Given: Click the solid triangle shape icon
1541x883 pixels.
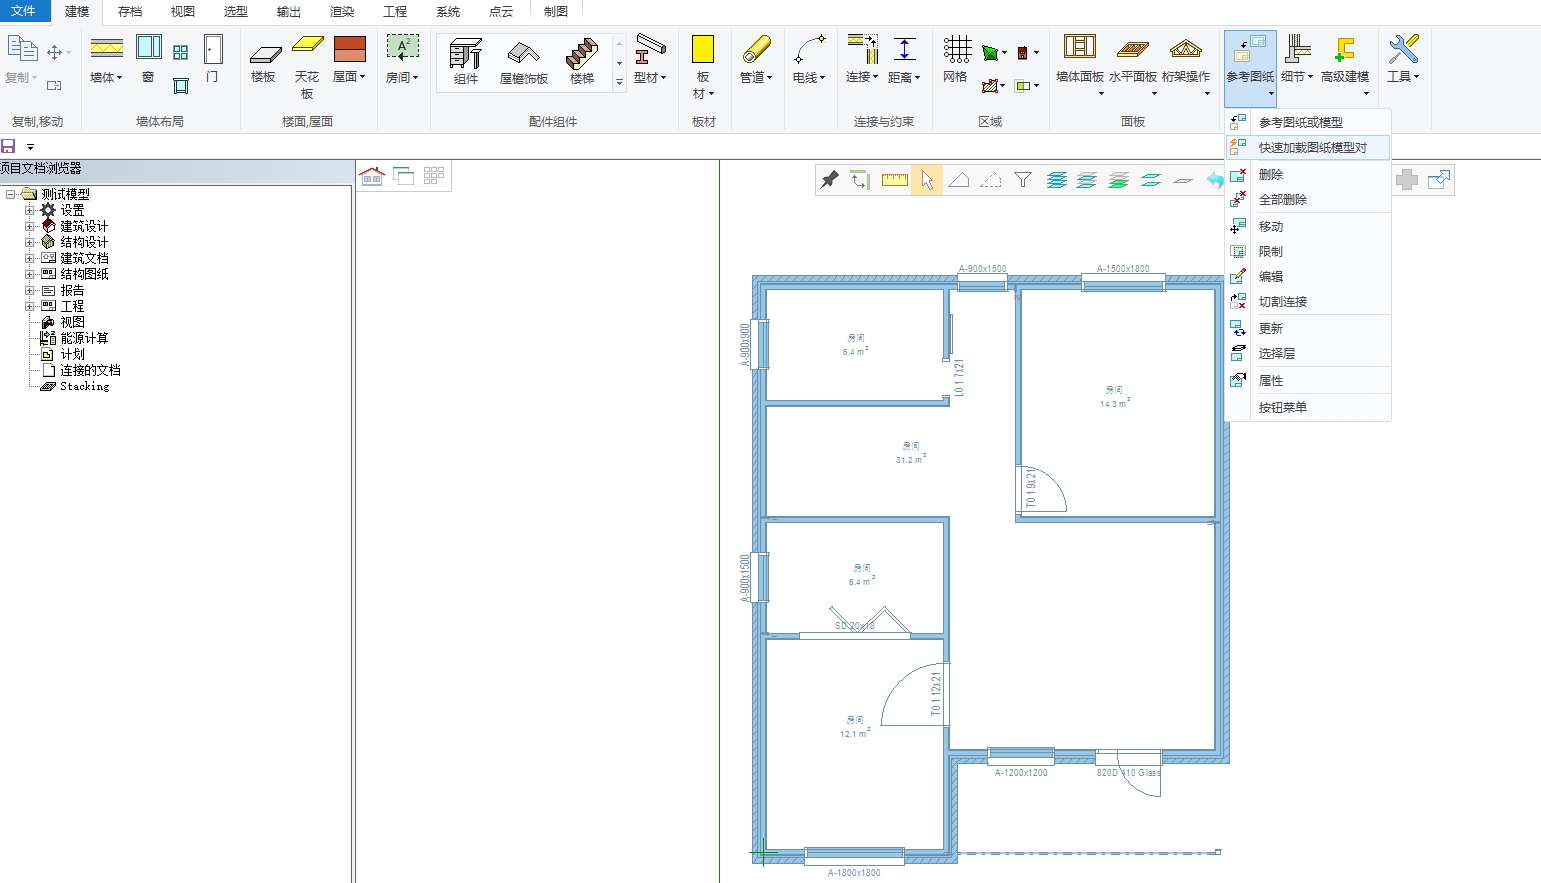Looking at the screenshot, I should 959,180.
